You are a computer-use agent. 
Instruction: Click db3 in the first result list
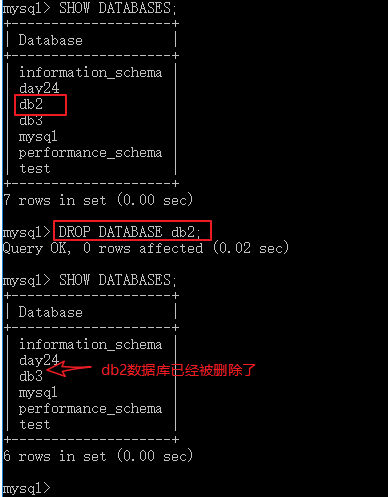(31, 120)
